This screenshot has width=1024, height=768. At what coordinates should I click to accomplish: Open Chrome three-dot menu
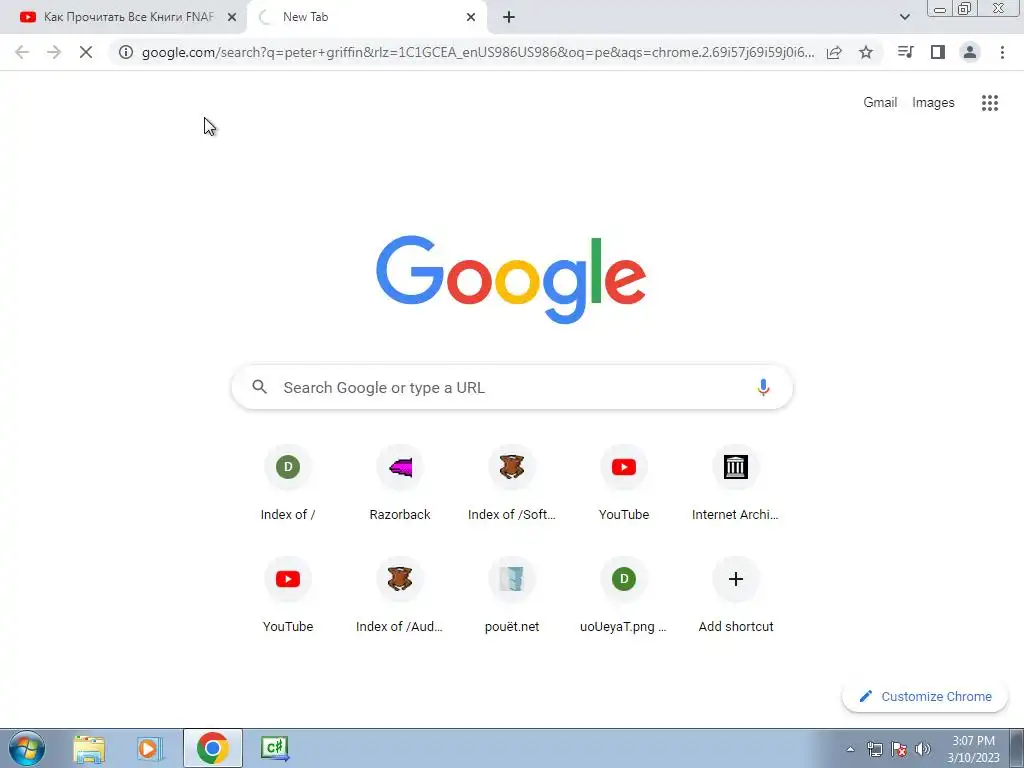[1002, 52]
